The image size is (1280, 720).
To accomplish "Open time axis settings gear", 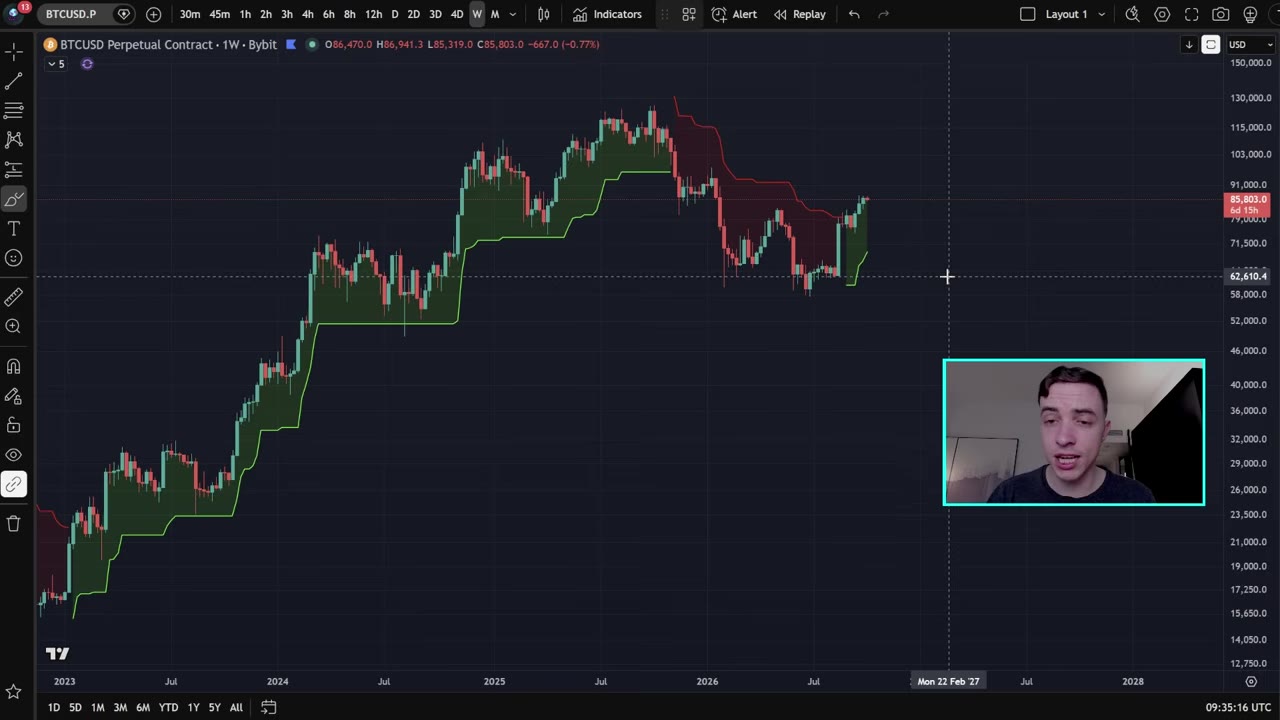I will tap(1251, 681).
